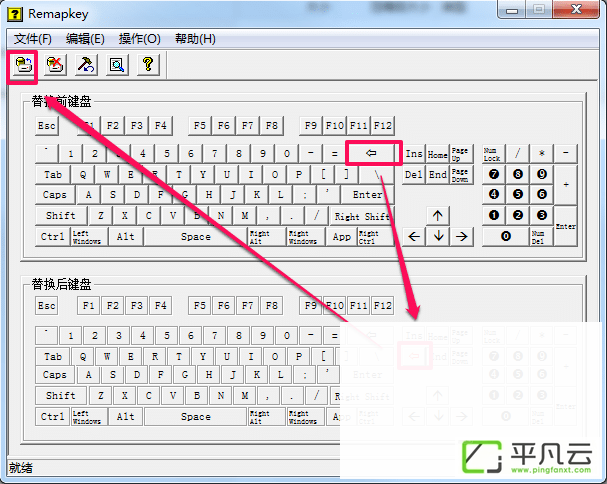Viewport: 607px width, 484px height.
Task: Select the Backspace arrow key in 替换前键盘
Action: (371, 153)
